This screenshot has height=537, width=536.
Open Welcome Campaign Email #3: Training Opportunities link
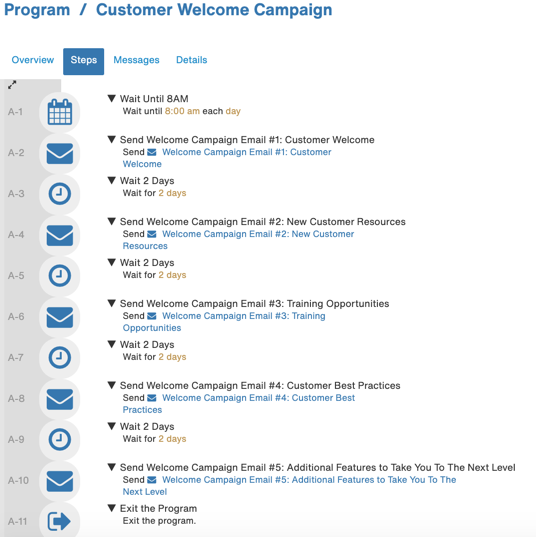pos(224,322)
